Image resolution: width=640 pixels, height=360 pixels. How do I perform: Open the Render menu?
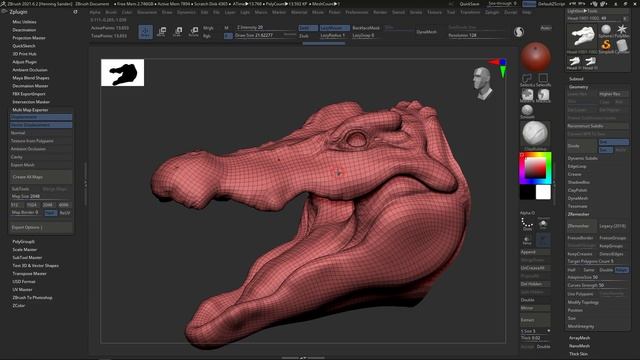click(x=380, y=12)
